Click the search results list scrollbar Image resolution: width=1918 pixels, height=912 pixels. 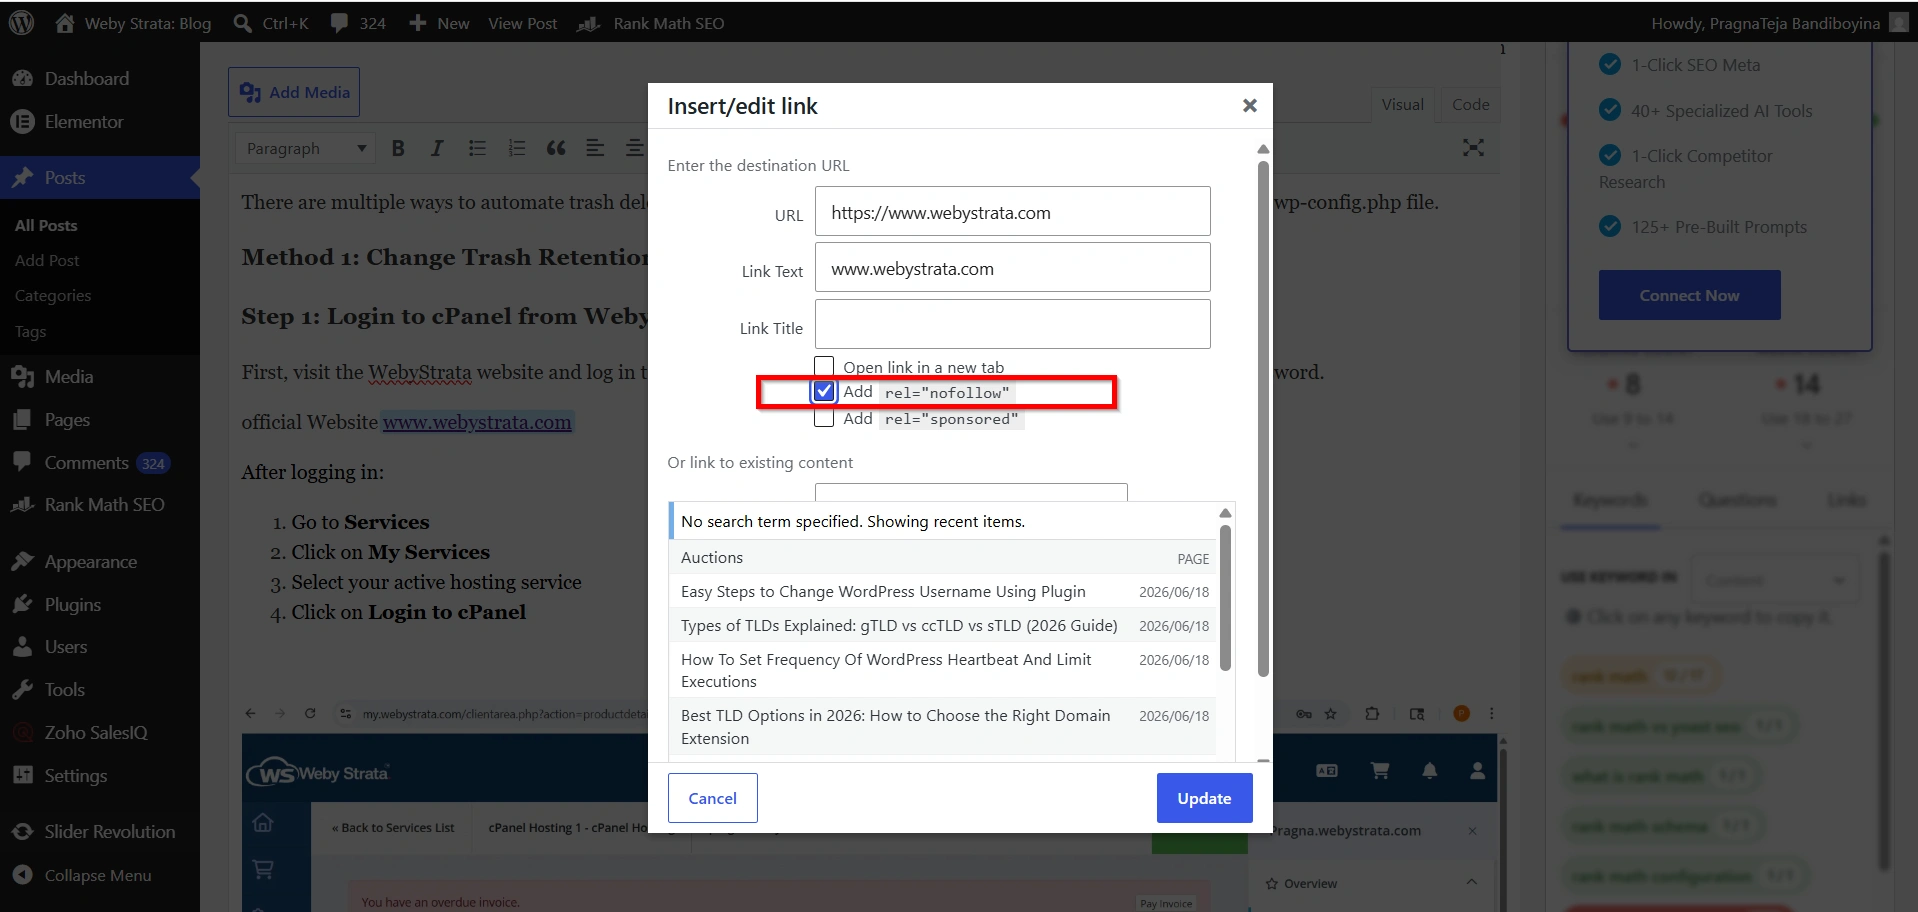[x=1225, y=598]
